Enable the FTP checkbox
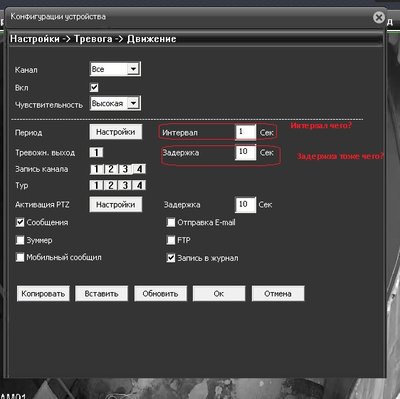This screenshot has height=399, width=400. pos(171,240)
